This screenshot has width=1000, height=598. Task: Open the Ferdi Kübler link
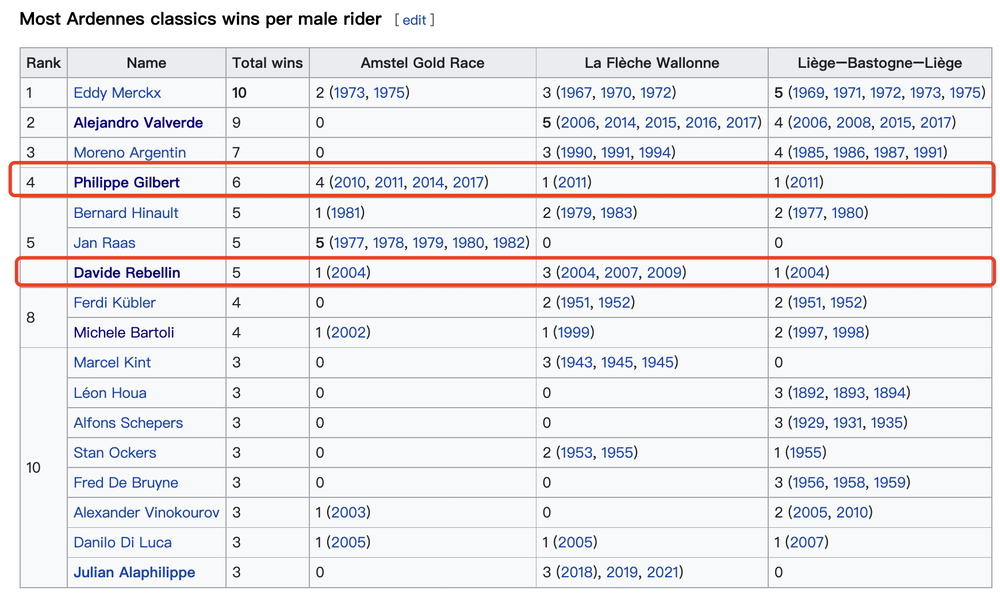pos(114,302)
